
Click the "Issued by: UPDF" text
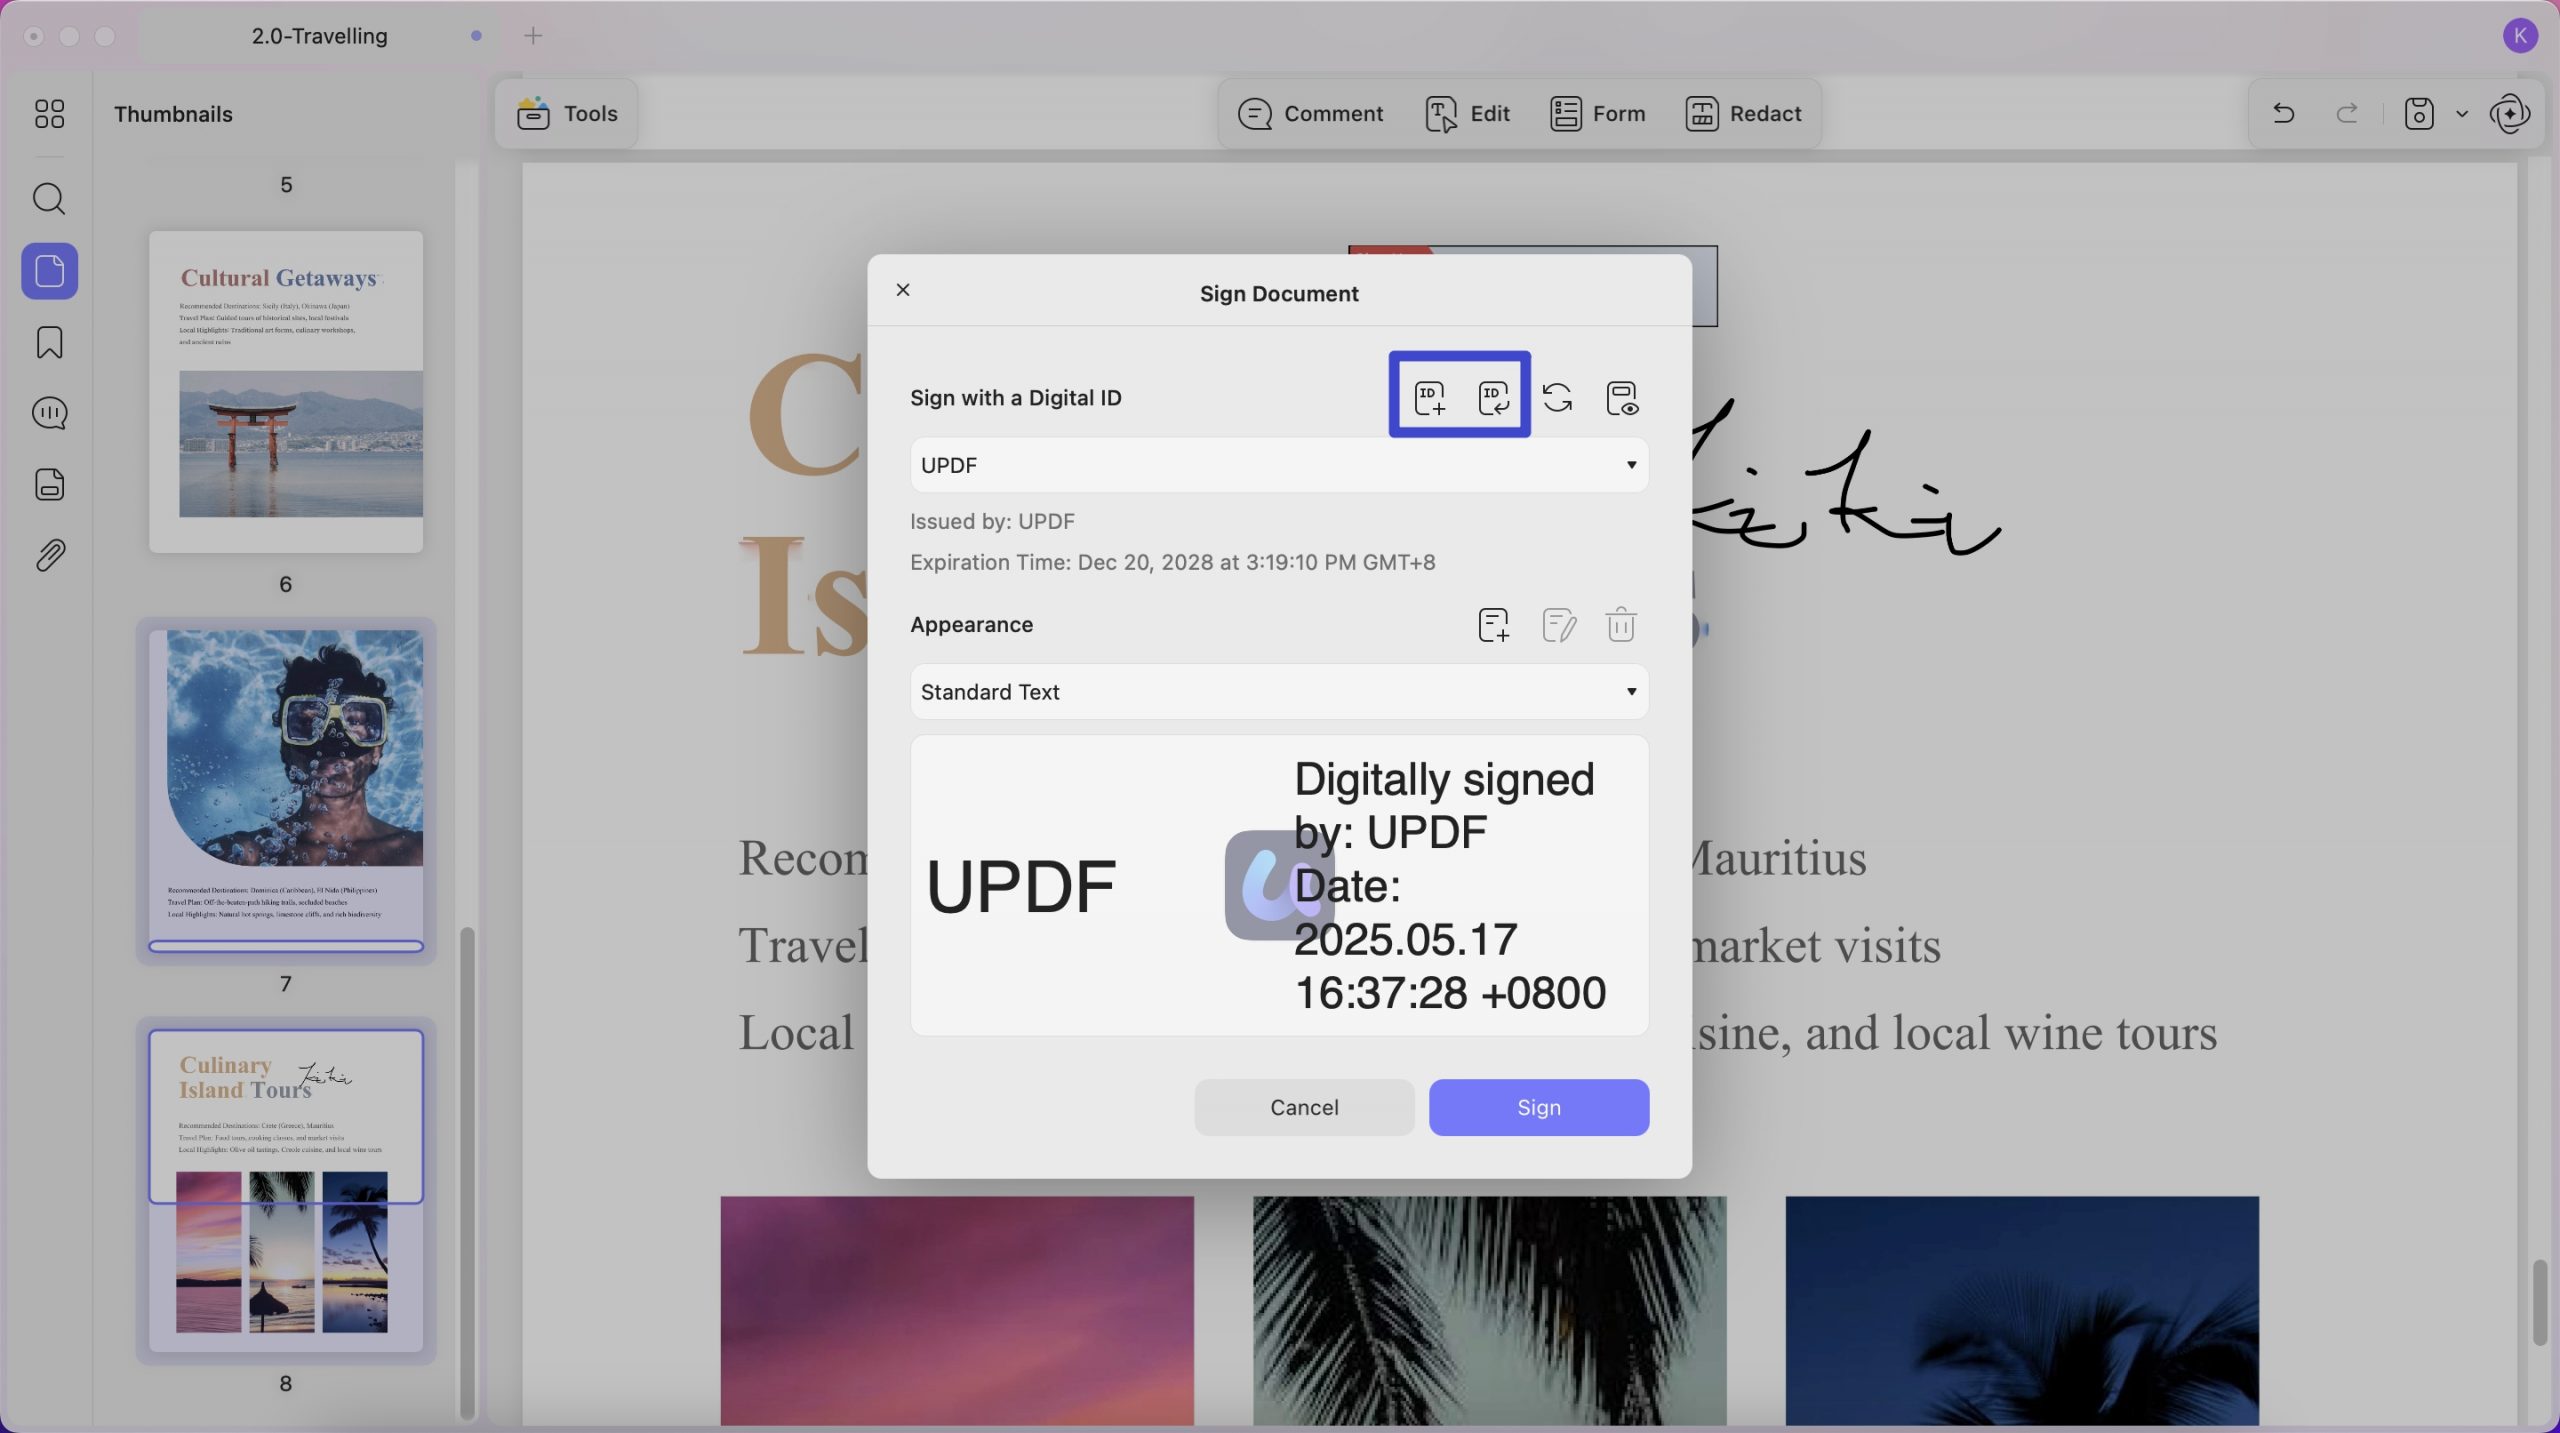(x=992, y=521)
